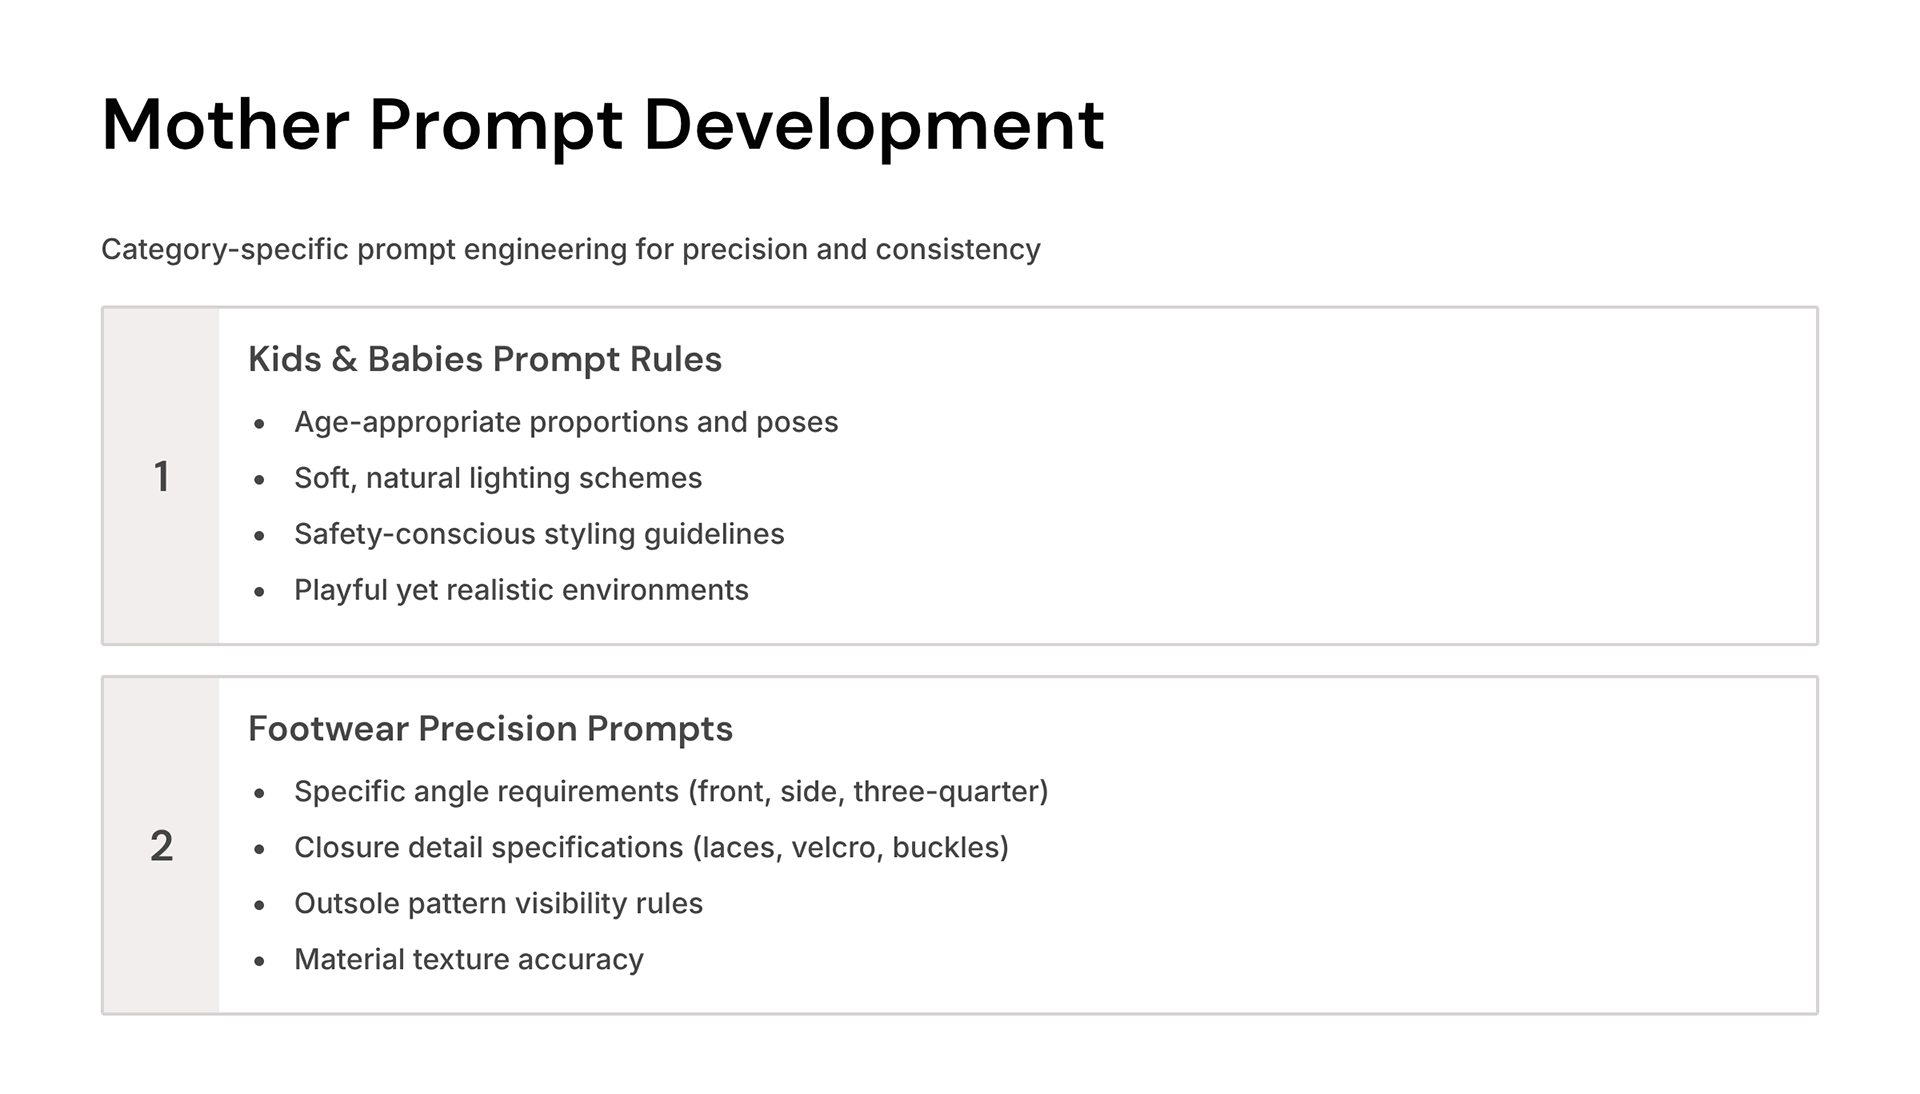Click the word 'Development' in the title
The height and width of the screenshot is (1094, 1920).
tap(873, 125)
